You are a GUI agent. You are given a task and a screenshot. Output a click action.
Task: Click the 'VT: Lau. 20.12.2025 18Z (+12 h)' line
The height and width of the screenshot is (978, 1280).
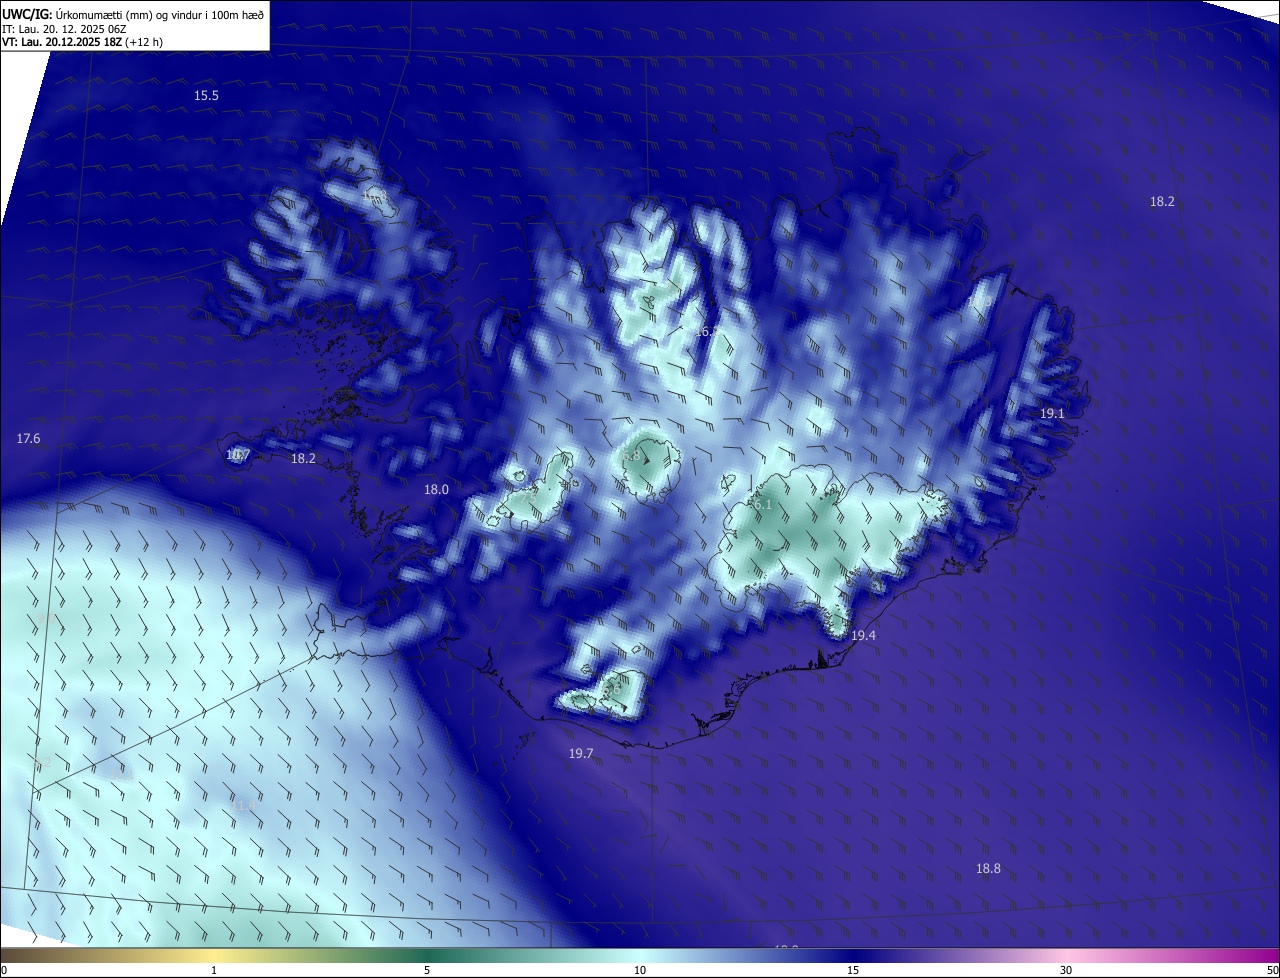[82, 42]
